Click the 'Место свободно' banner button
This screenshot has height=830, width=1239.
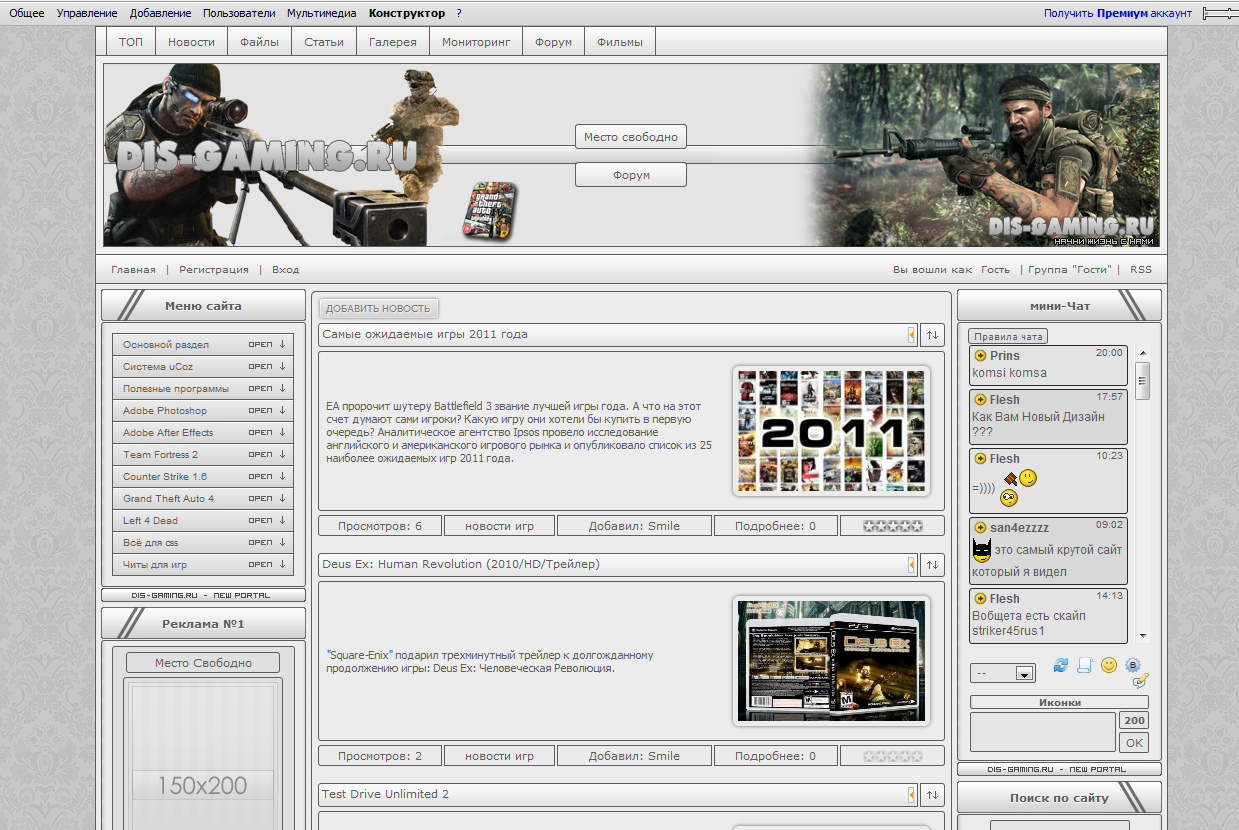pos(631,137)
